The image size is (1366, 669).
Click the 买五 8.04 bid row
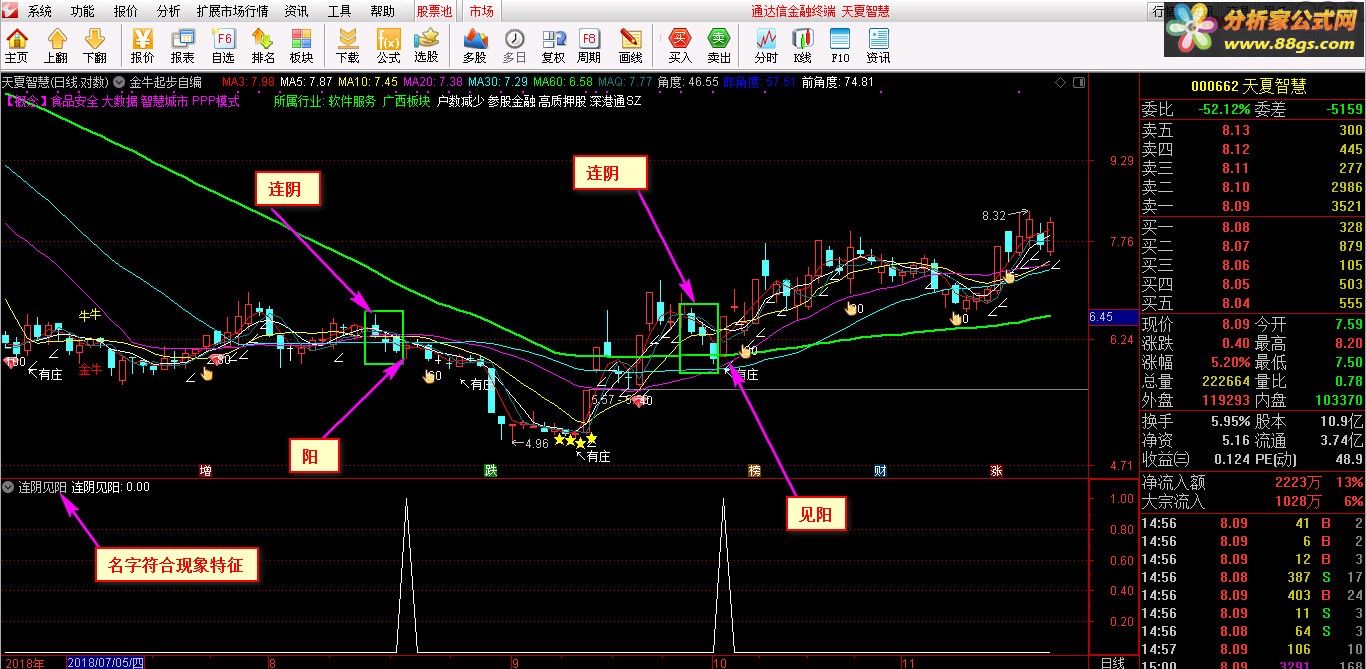(x=1252, y=303)
